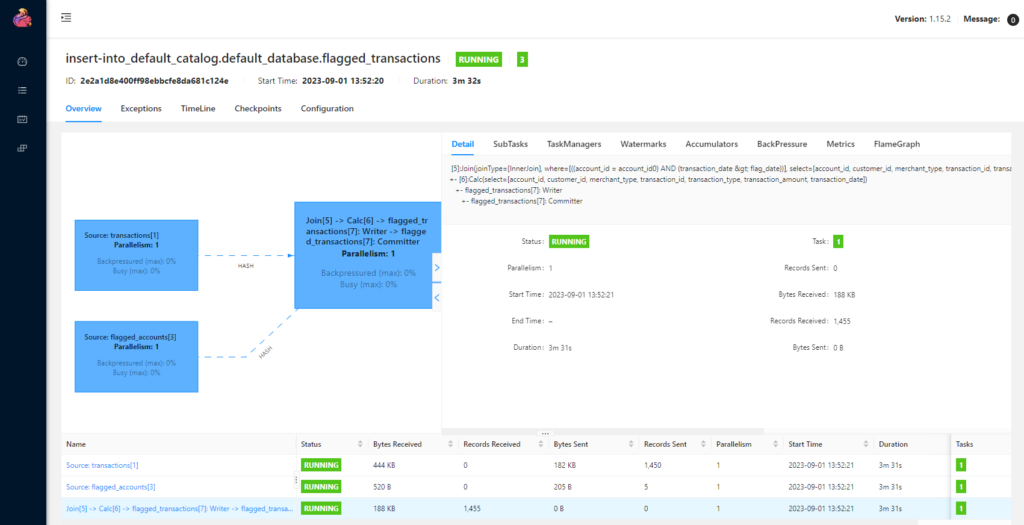Click the green tasks count badge in job header
The image size is (1024, 525).
(522, 59)
